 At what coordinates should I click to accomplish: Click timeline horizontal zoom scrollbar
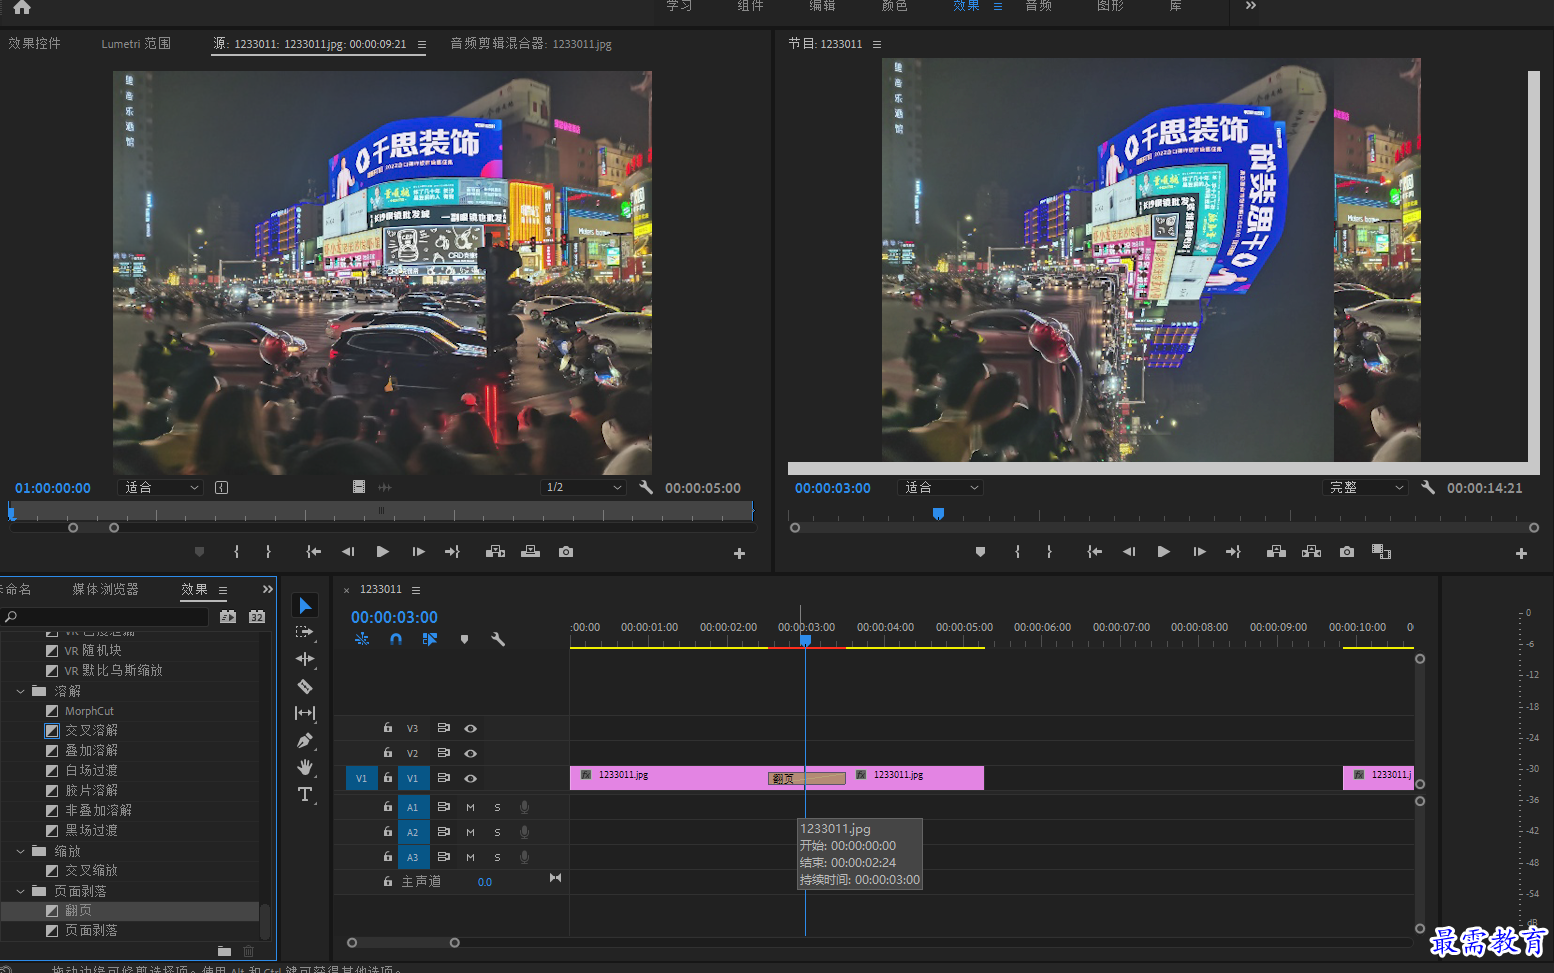click(403, 943)
